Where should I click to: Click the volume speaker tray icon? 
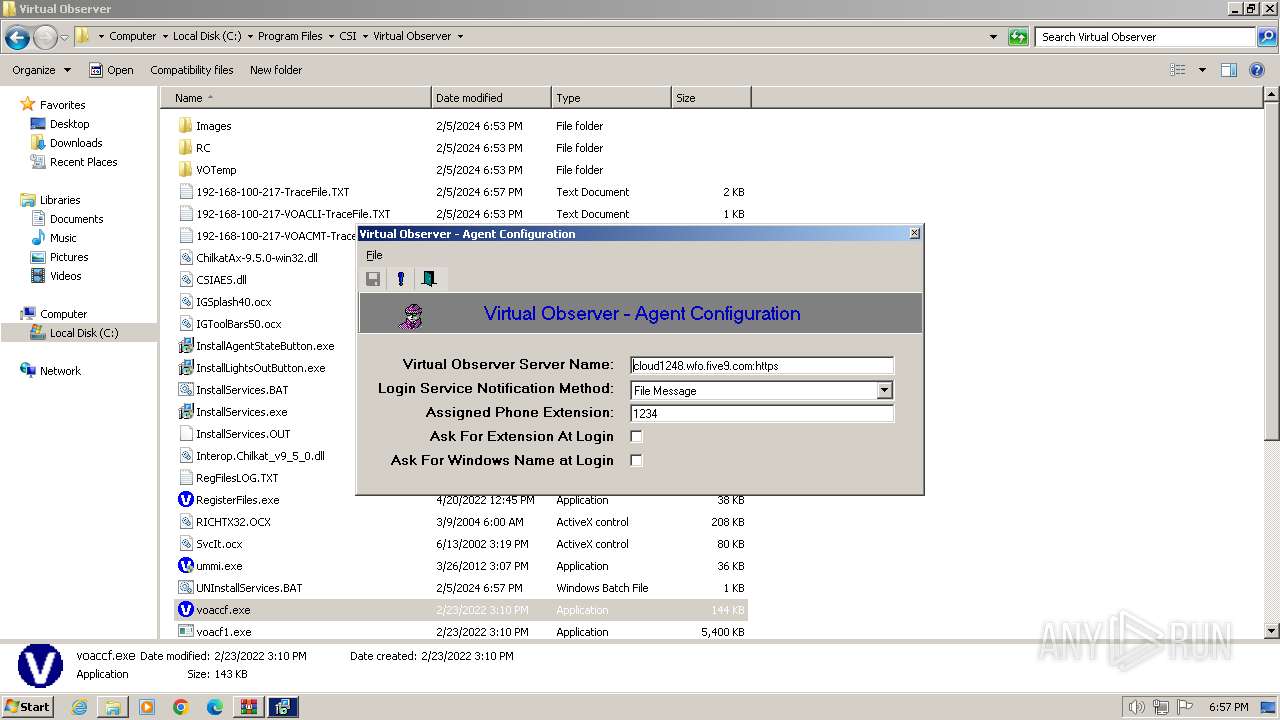[1136, 707]
